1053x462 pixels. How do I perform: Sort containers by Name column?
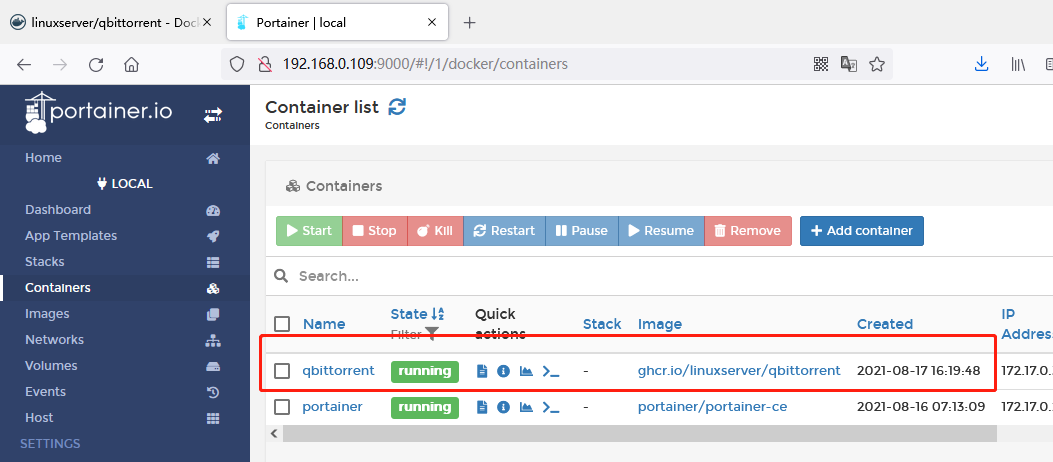point(324,324)
